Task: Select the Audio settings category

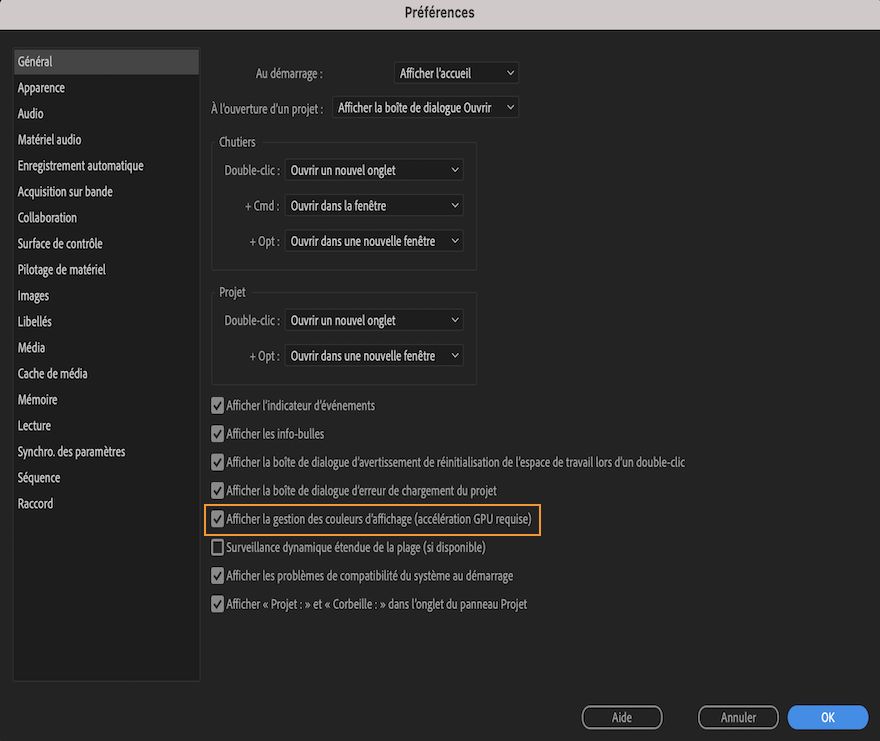Action: 30,113
